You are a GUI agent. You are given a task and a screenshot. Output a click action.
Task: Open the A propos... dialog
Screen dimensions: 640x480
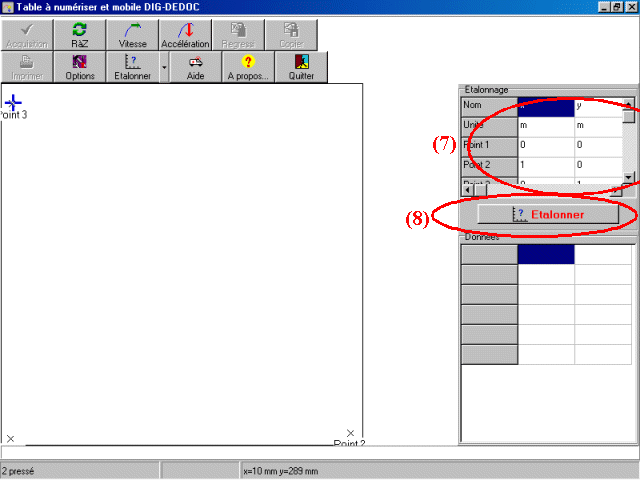click(248, 68)
